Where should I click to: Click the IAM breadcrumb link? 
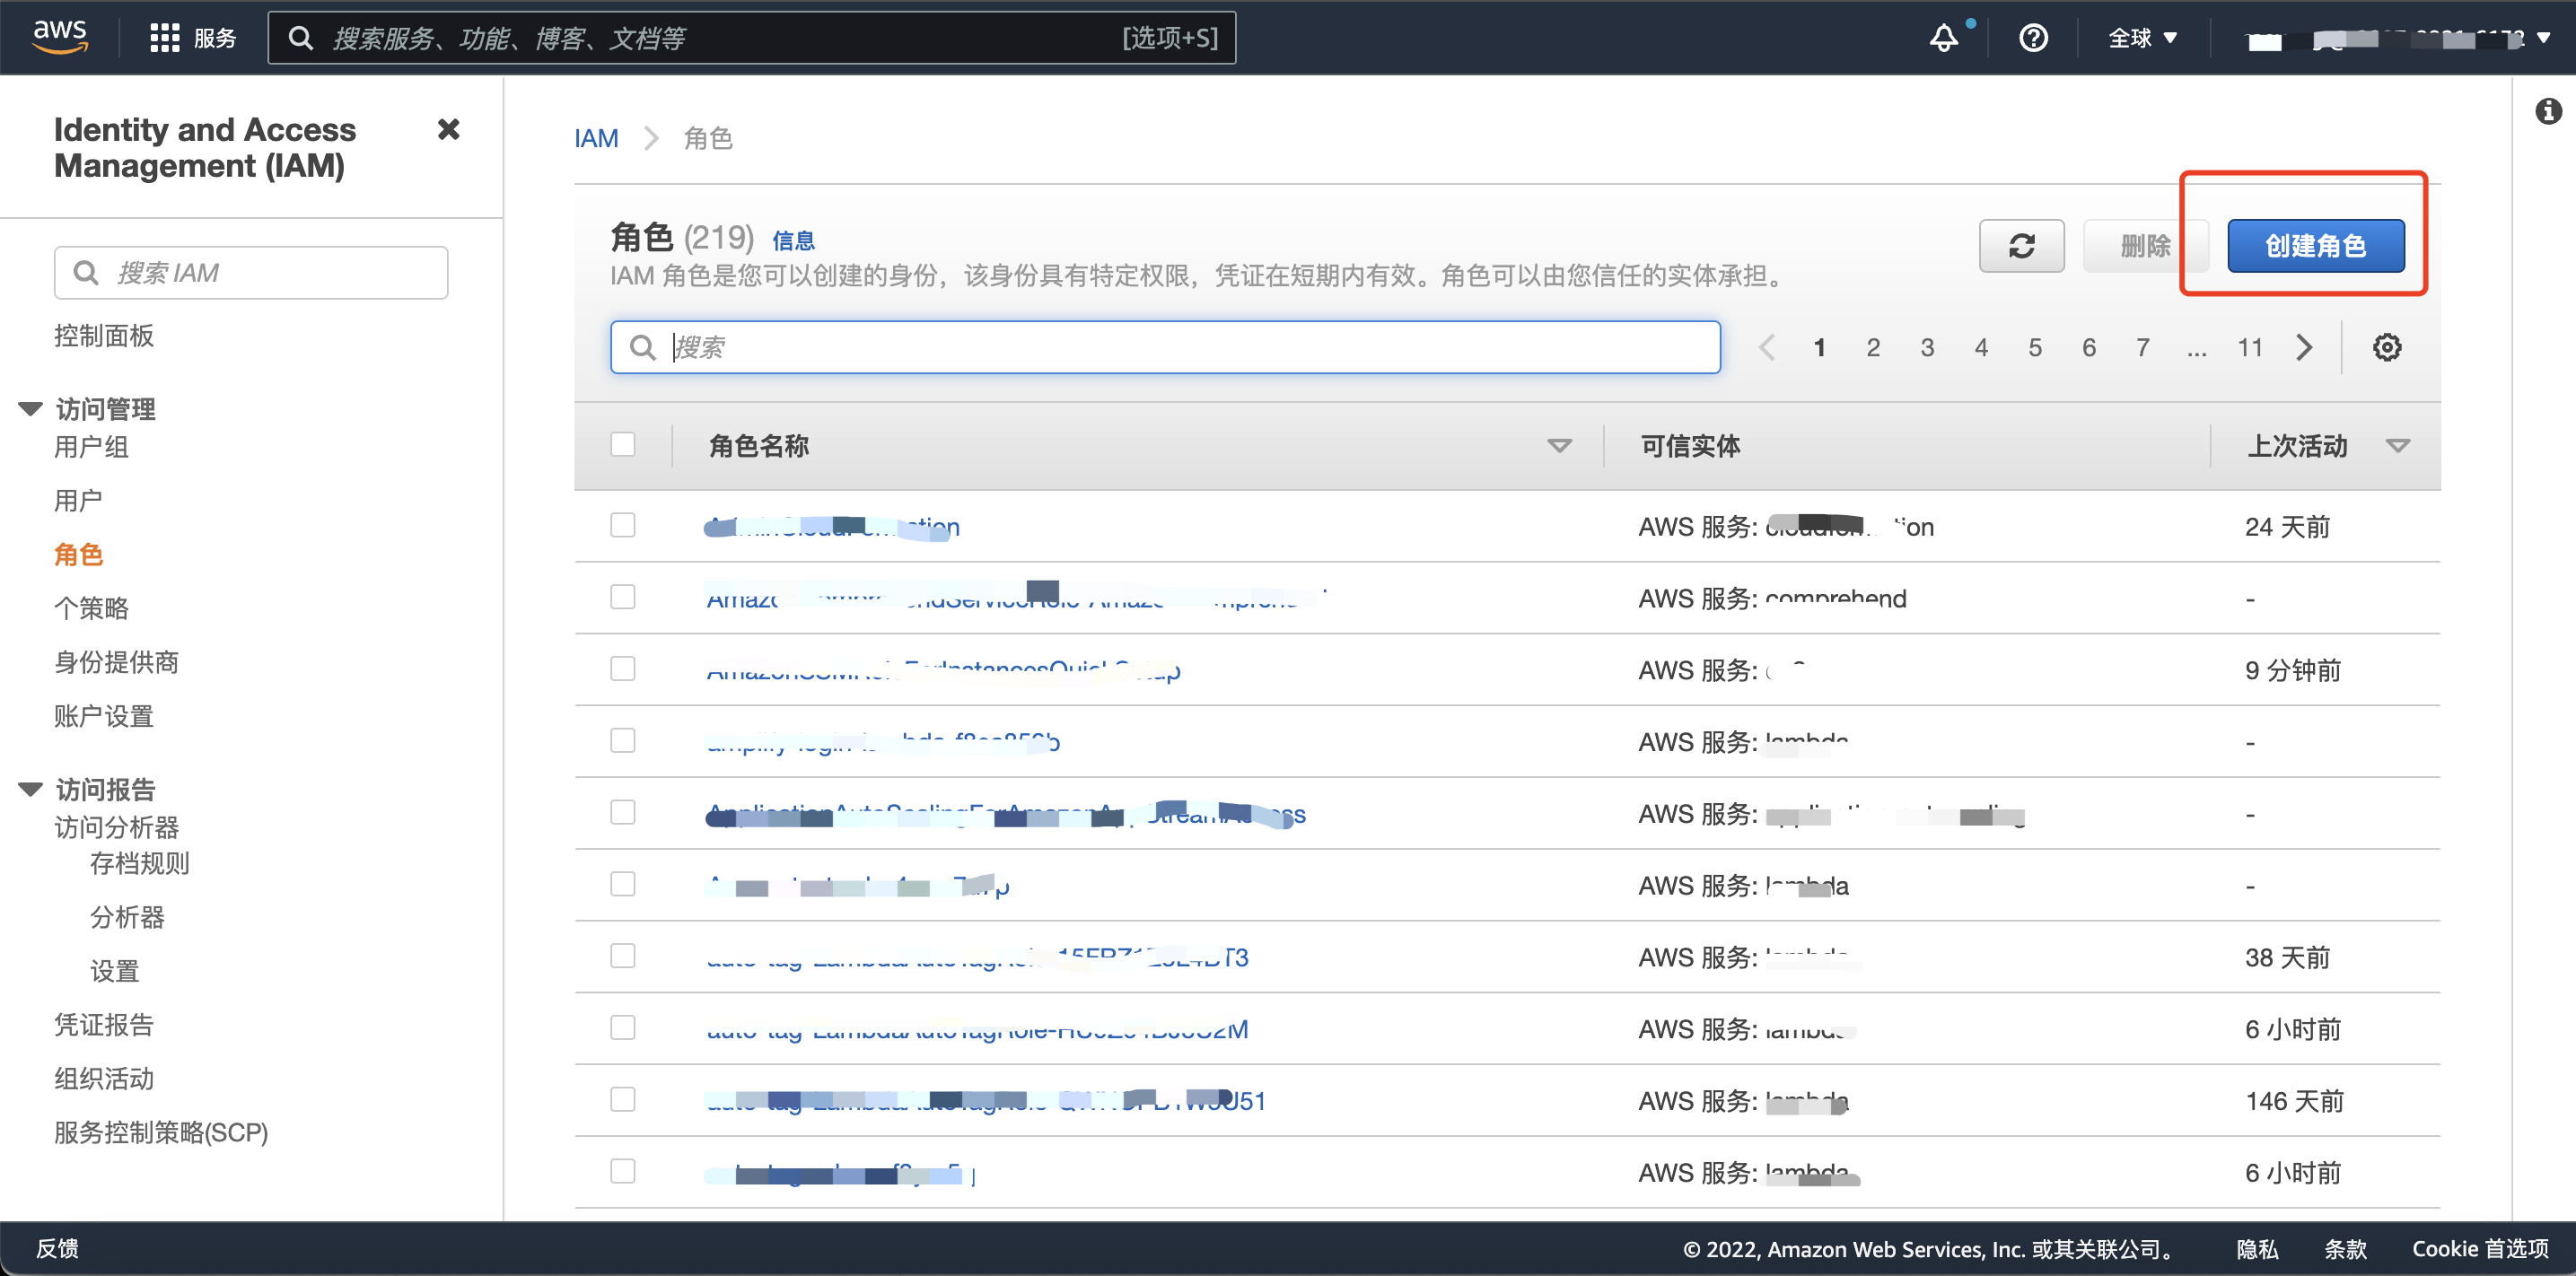(596, 138)
